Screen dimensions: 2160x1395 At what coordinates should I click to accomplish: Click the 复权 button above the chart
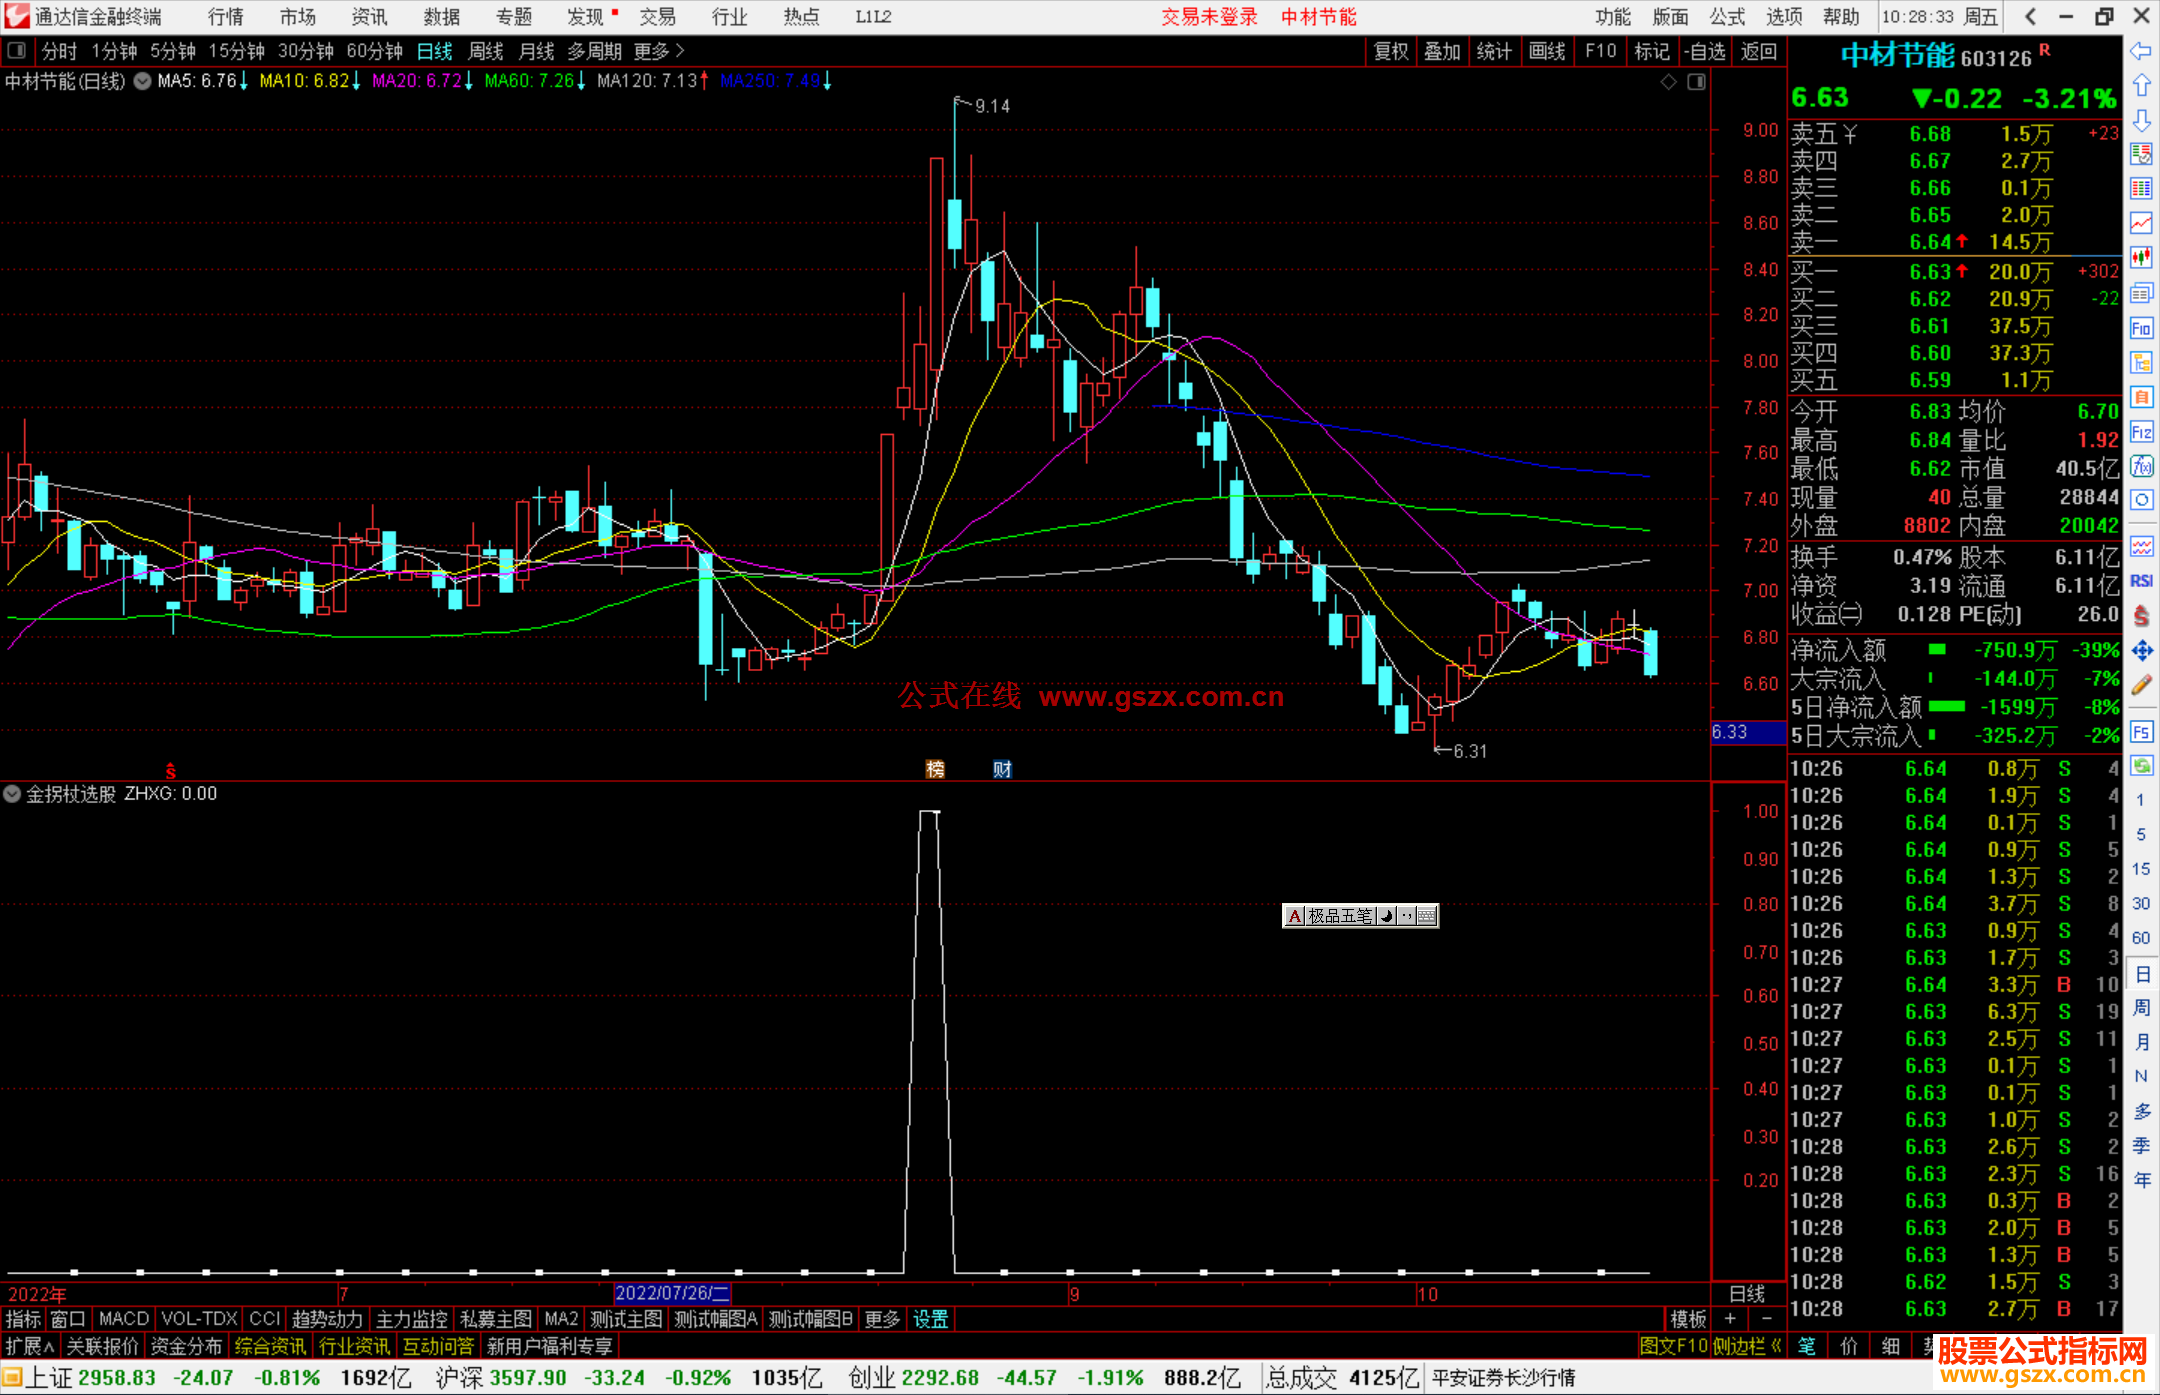click(1390, 51)
